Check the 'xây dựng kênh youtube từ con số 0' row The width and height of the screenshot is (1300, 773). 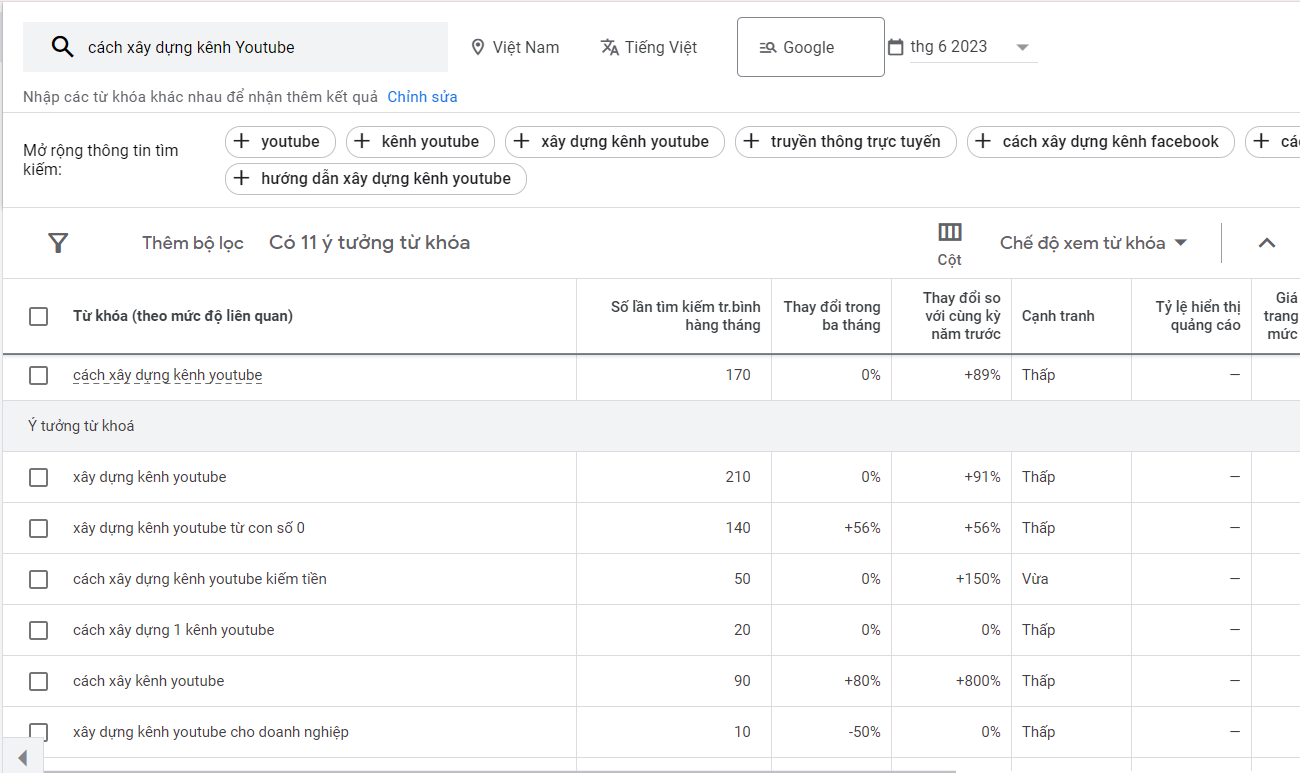(38, 528)
